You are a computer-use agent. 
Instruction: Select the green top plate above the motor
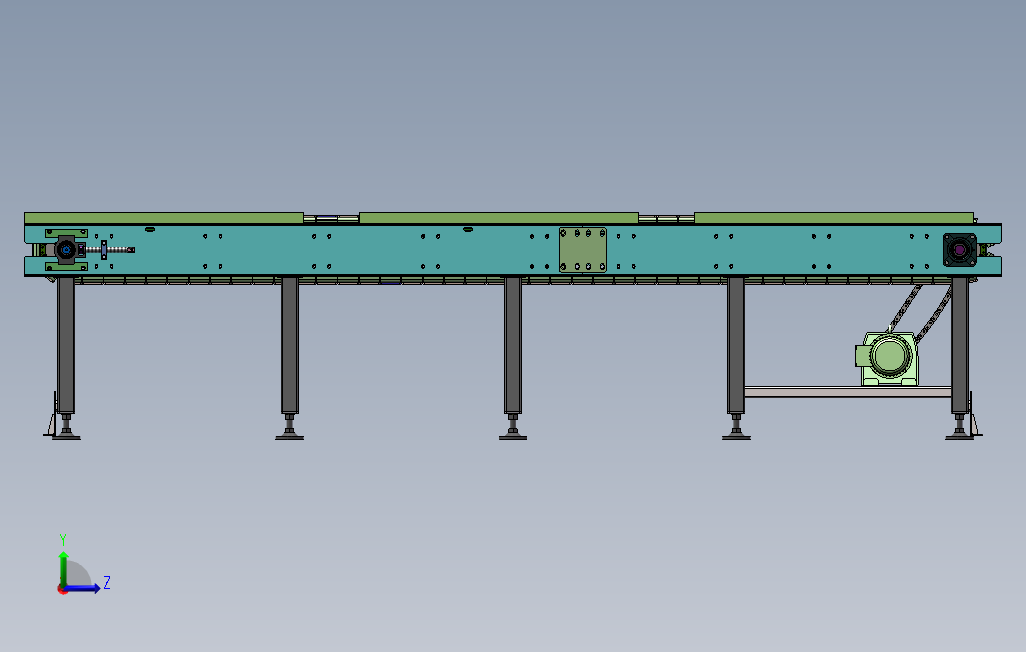[x=834, y=218]
